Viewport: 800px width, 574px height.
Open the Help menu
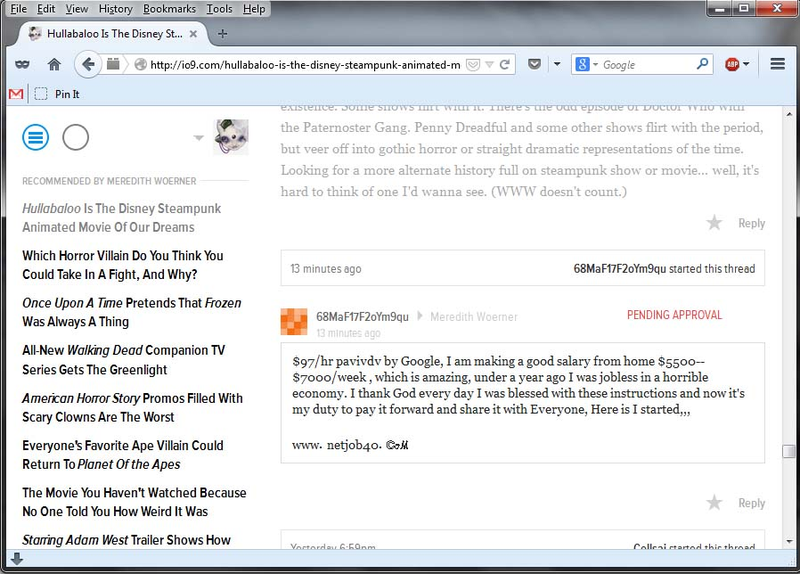(254, 9)
